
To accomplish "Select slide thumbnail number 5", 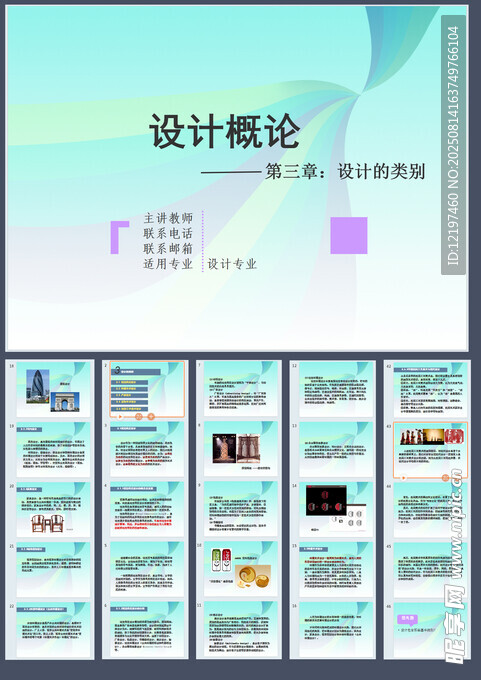I will tap(147, 569).
